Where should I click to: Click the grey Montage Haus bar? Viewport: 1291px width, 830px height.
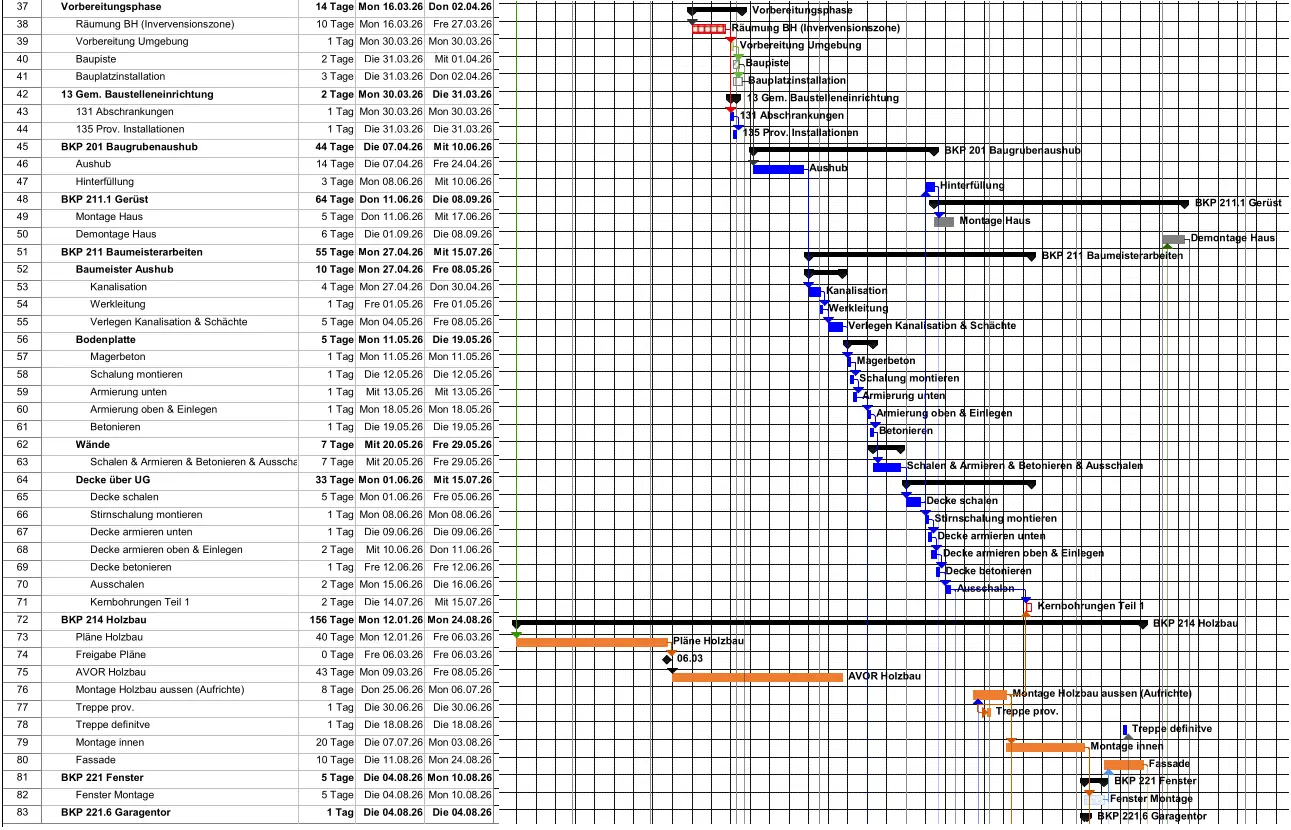[x=944, y=221]
